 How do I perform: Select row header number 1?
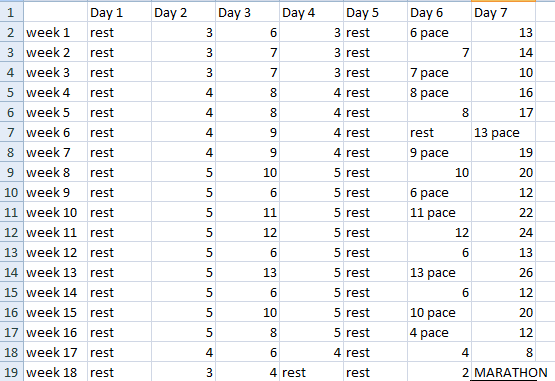point(11,12)
